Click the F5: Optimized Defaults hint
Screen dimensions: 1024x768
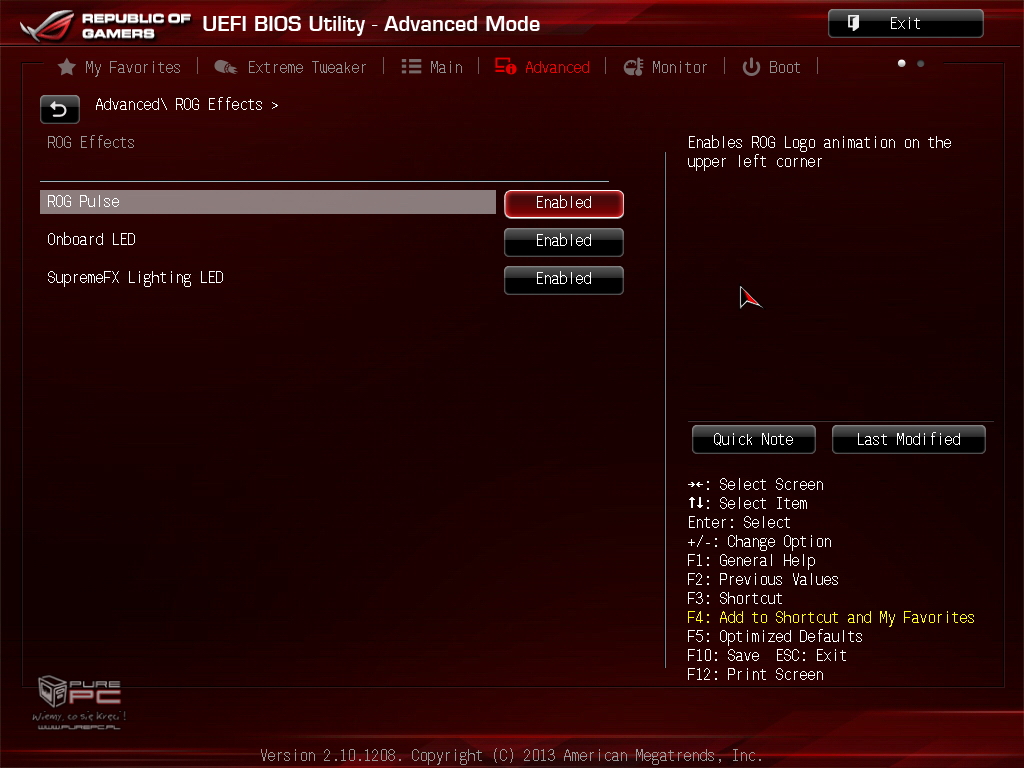[775, 637]
